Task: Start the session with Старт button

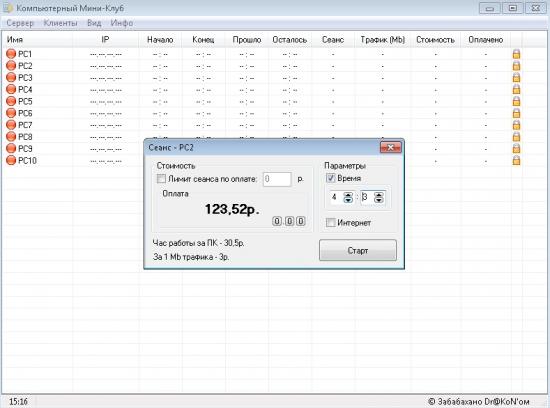Action: pyautogui.click(x=358, y=250)
